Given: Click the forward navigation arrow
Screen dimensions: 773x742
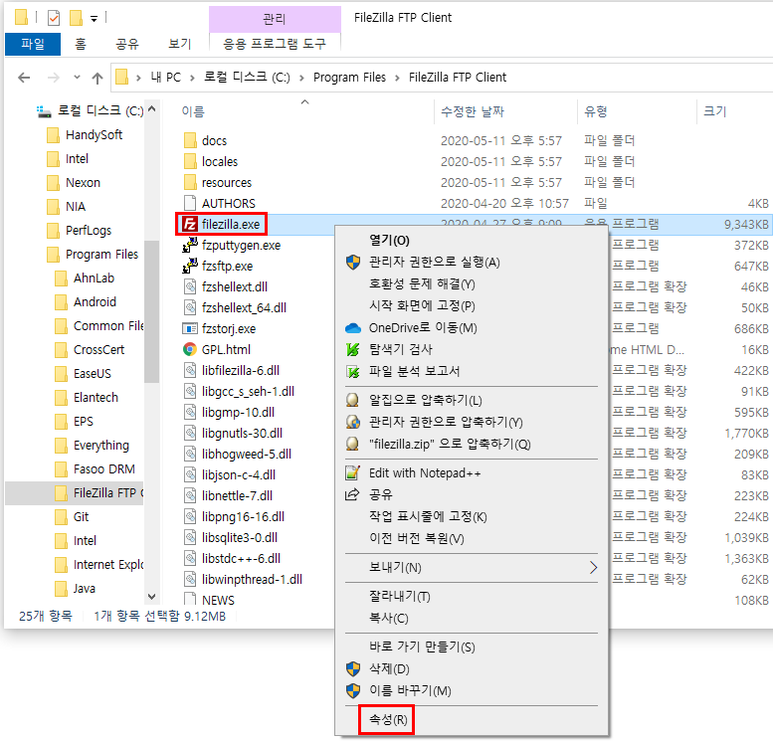Looking at the screenshot, I should (53, 77).
